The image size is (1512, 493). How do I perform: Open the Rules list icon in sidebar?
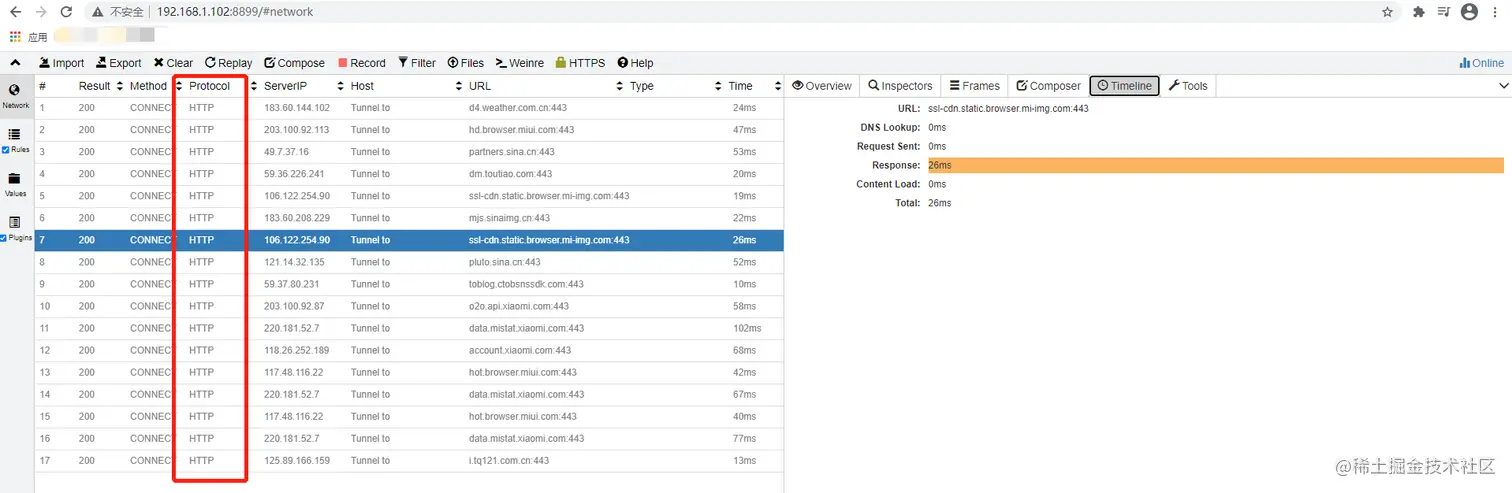15,134
